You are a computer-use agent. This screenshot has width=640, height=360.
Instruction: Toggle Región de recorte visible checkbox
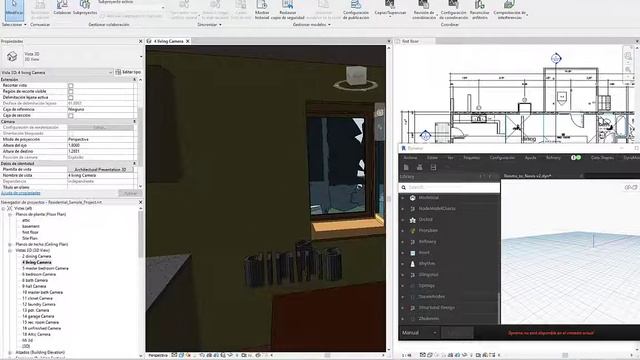(71, 91)
